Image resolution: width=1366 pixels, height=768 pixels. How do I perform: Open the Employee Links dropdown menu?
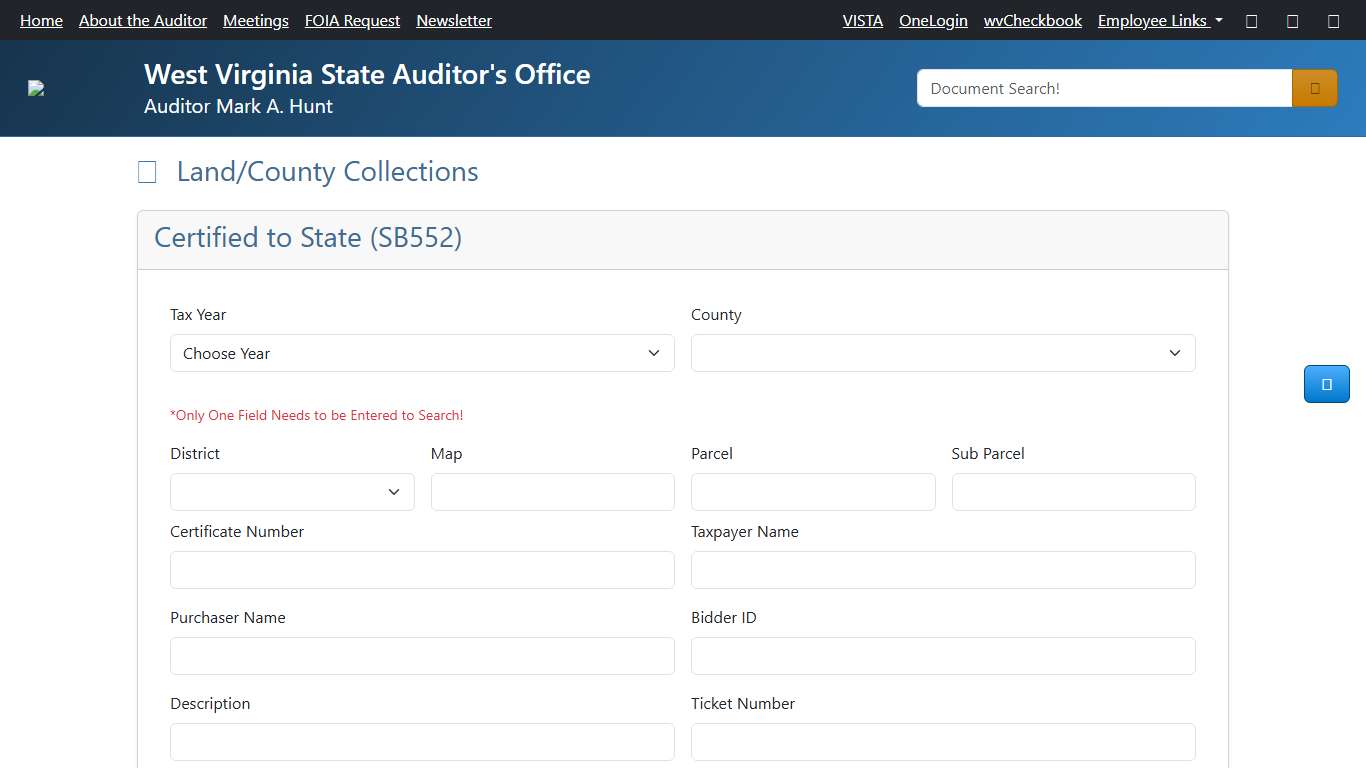(x=1159, y=20)
